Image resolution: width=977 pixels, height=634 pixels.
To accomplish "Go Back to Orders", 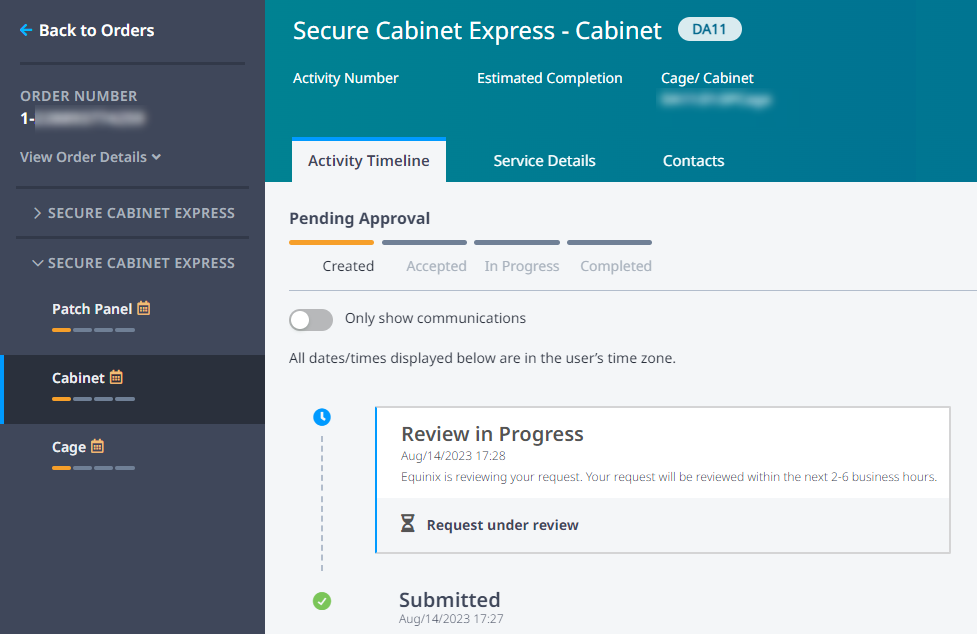I will pyautogui.click(x=97, y=30).
